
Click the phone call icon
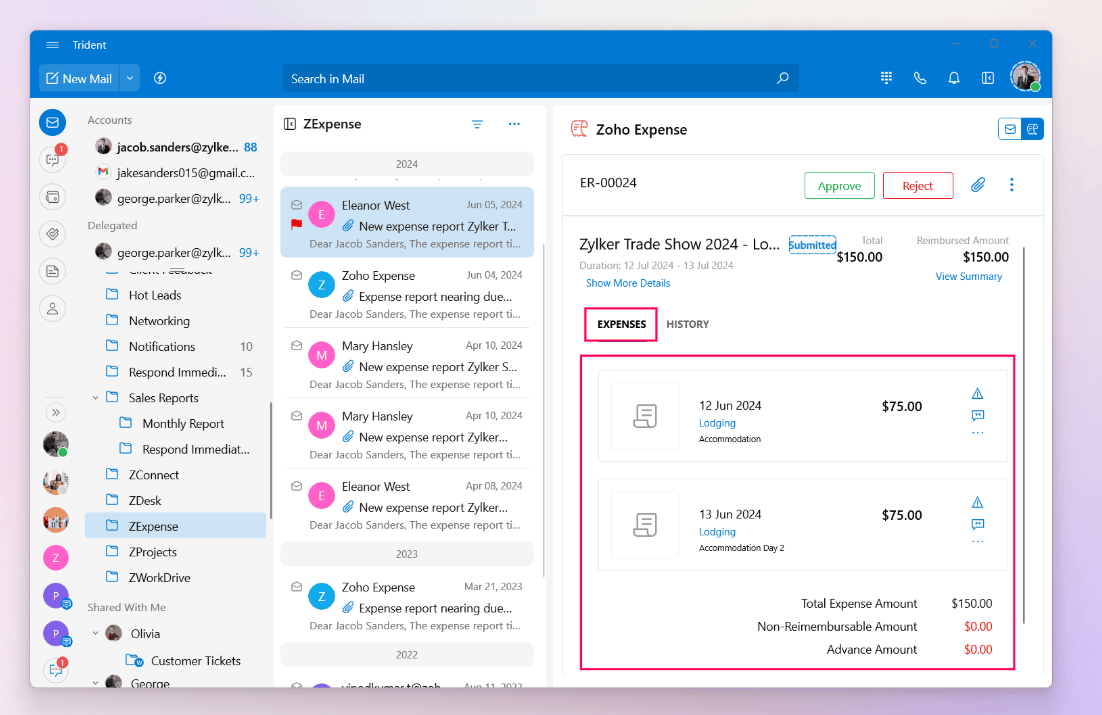(920, 78)
